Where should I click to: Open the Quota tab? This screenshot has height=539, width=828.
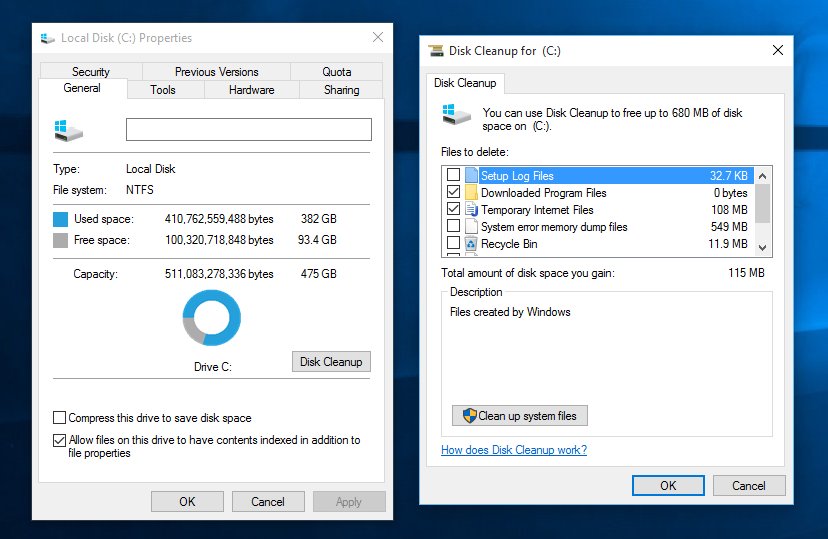point(336,71)
